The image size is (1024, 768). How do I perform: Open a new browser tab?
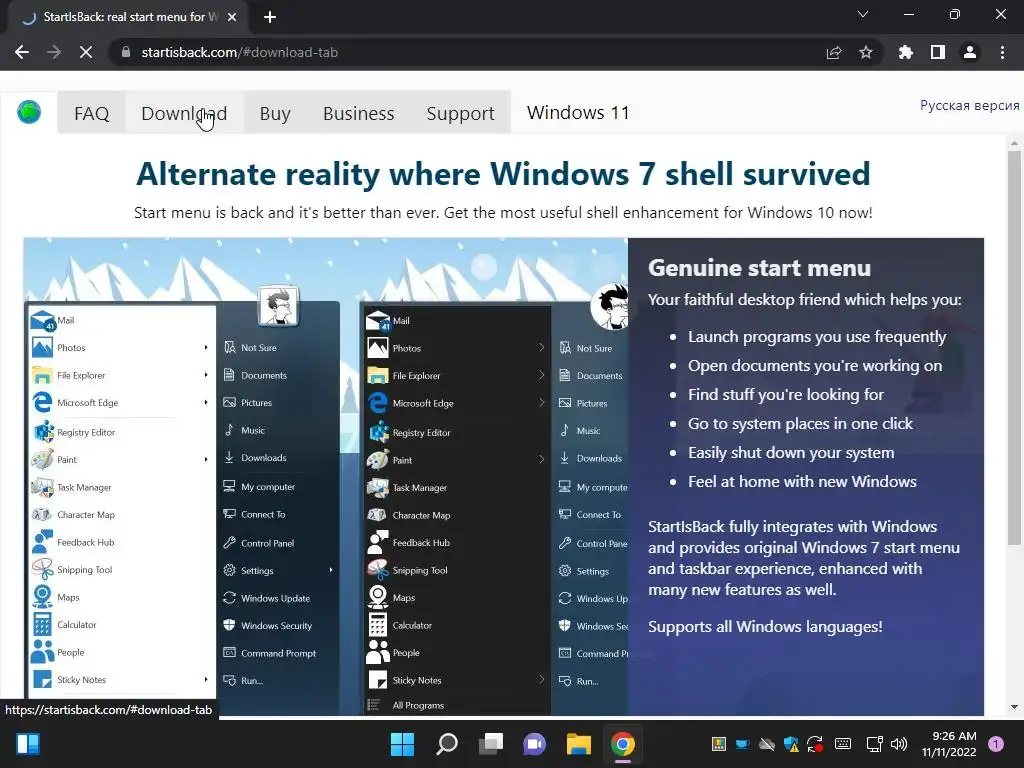(270, 17)
